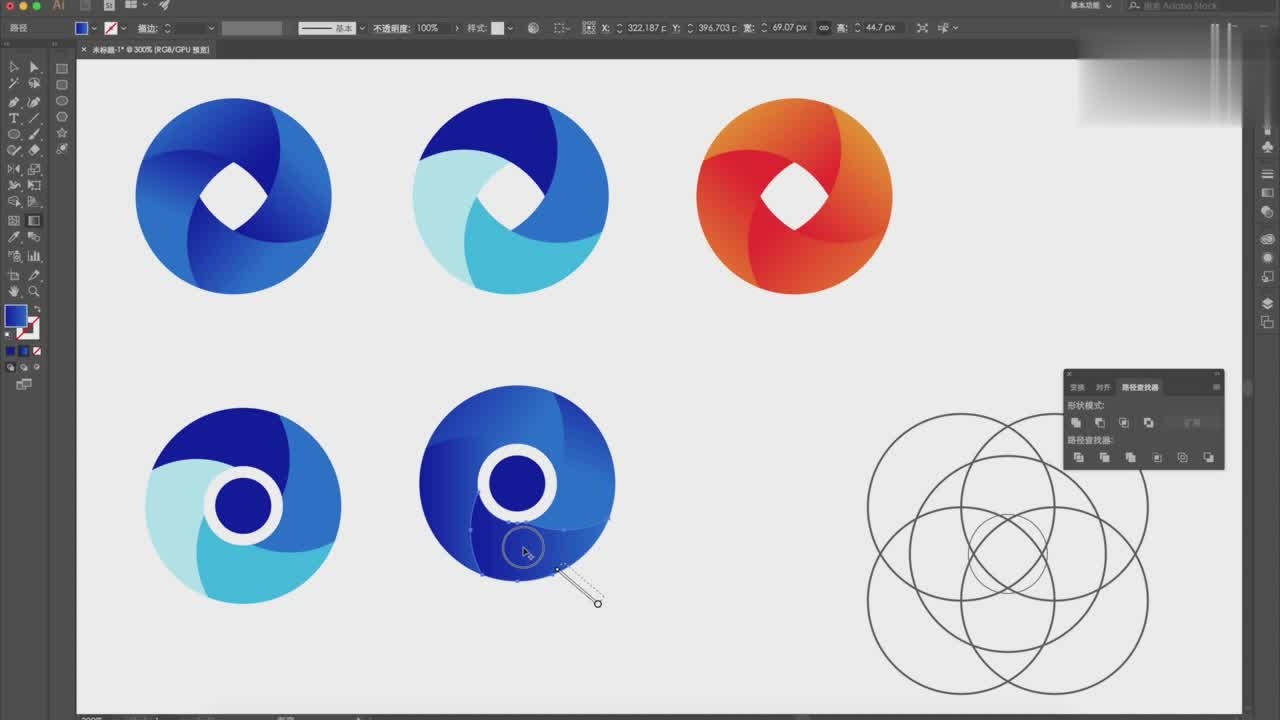Click Minus Front in Pathfinder panel
This screenshot has width=1280, height=720.
pyautogui.click(x=1100, y=423)
